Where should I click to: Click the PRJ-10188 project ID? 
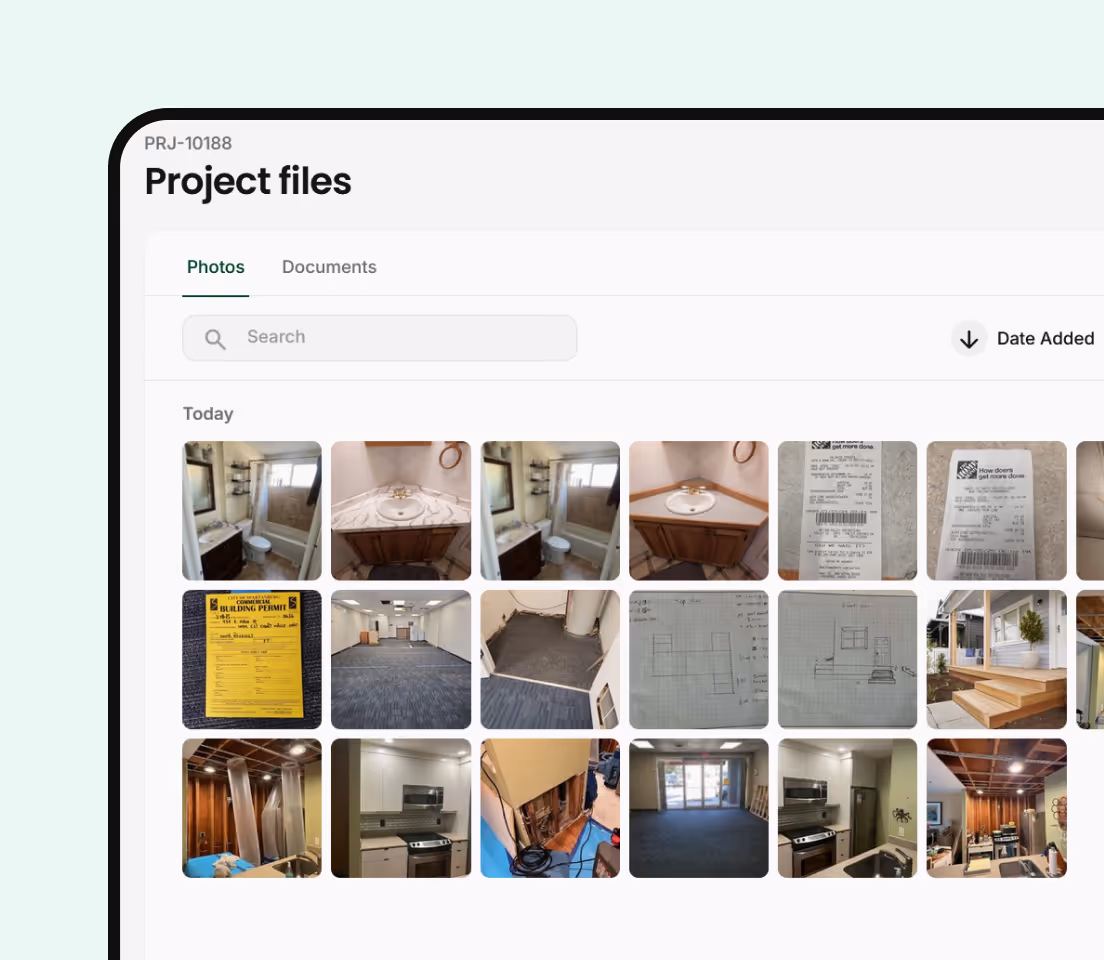[x=188, y=143]
